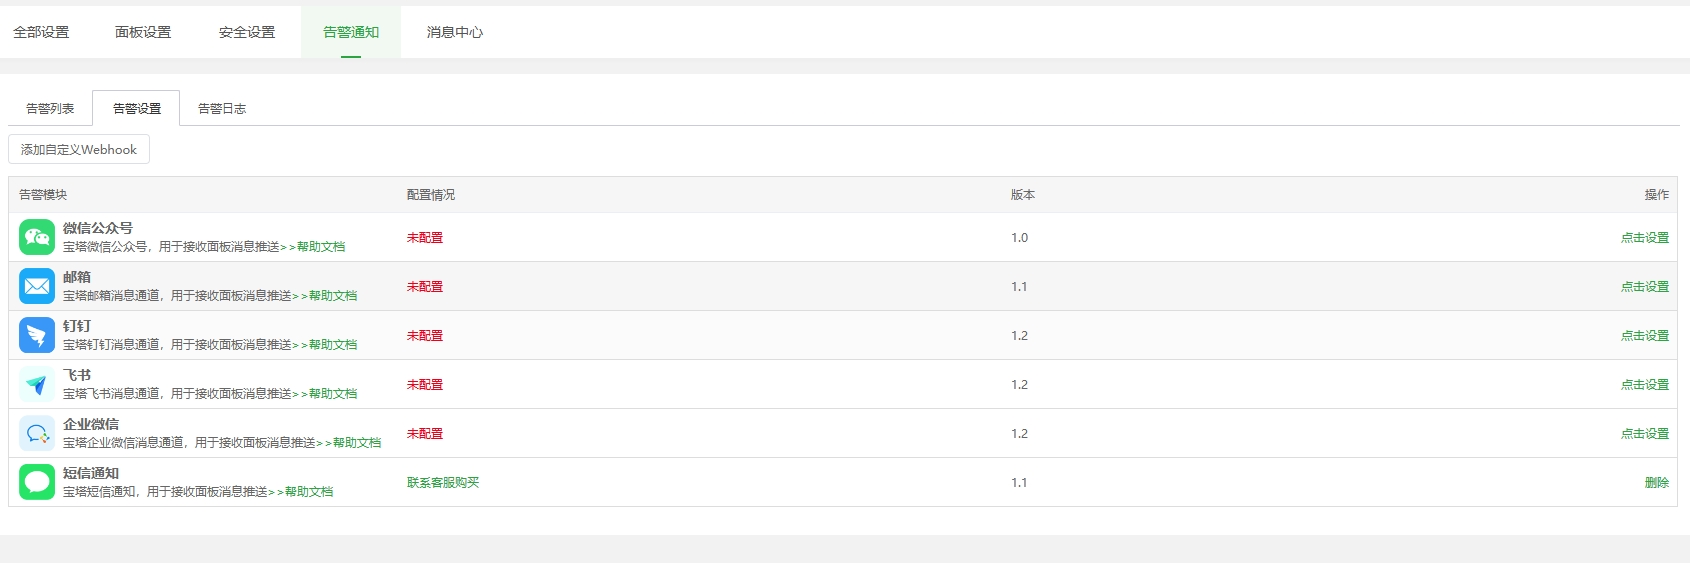Click 点击设置 for the 钉钉 row
Screen dimensions: 1690x563
(x=1645, y=335)
